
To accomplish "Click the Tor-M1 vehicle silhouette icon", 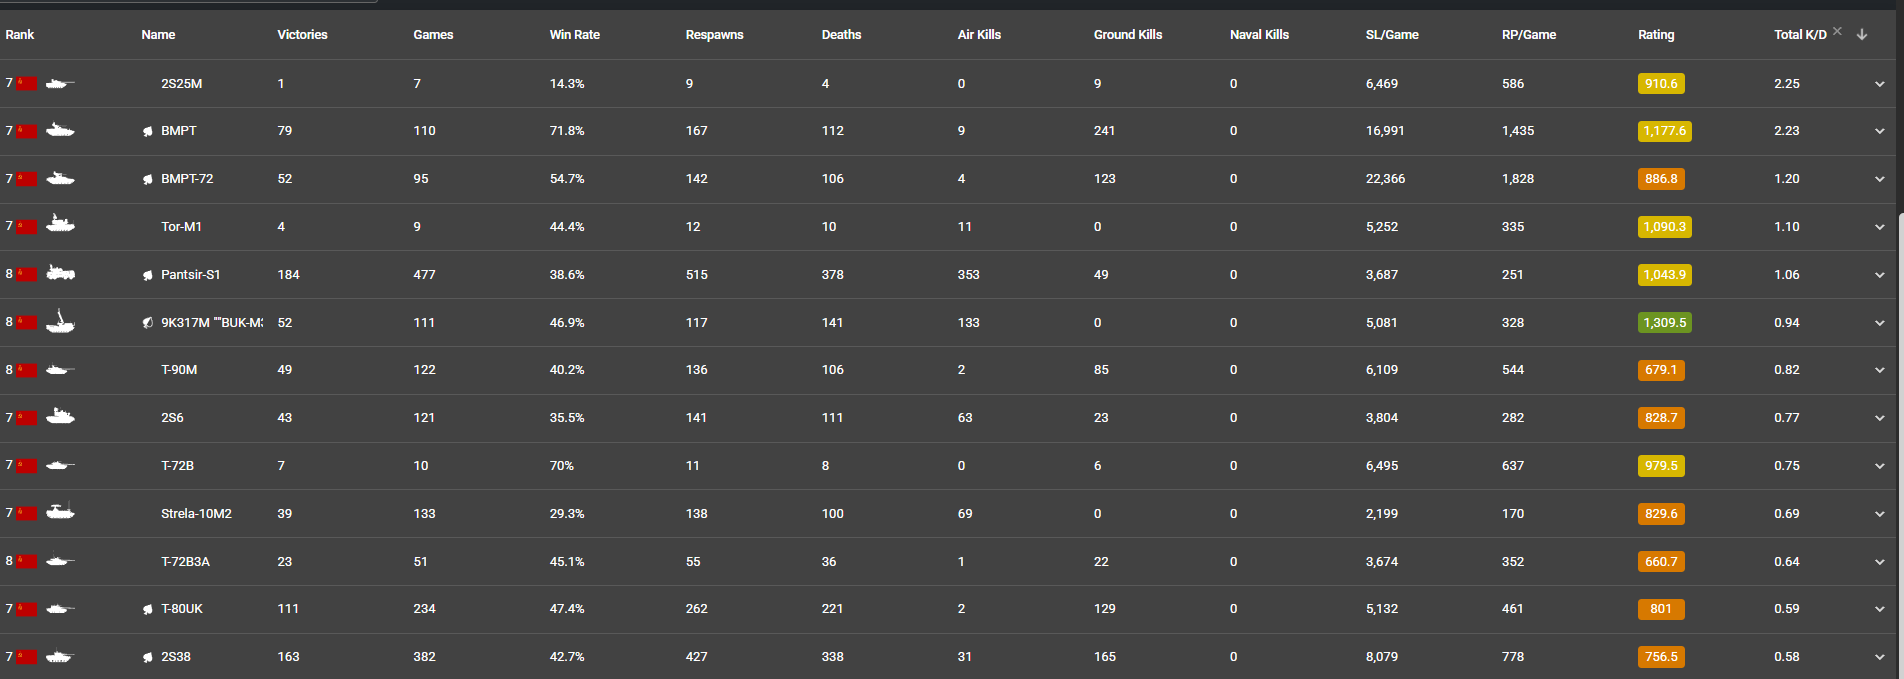I will (61, 225).
